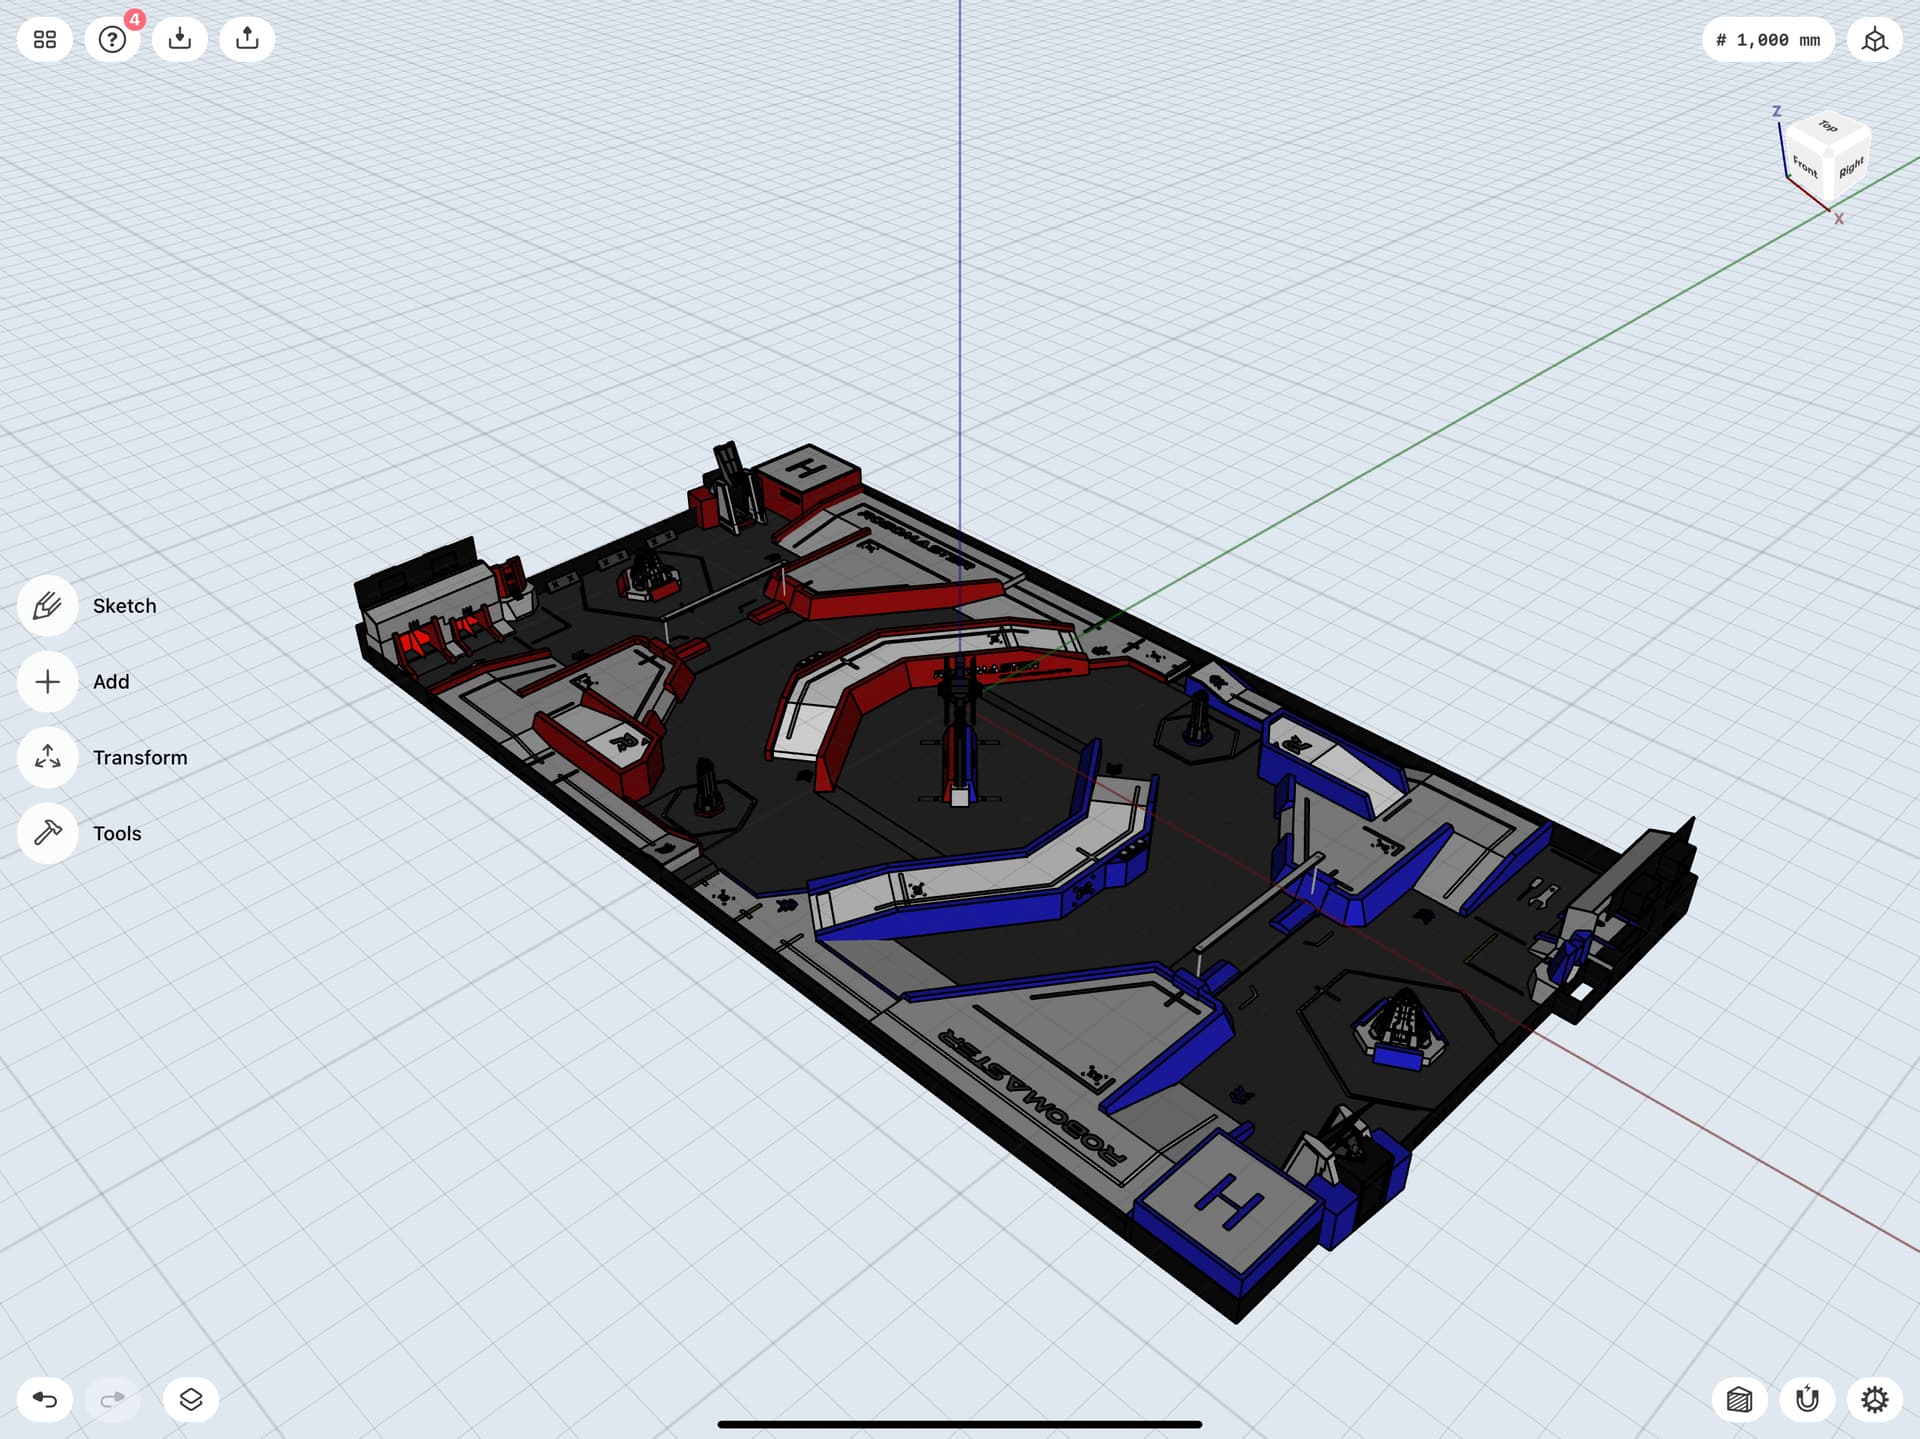Open the 1,000 mm grid size field
The image size is (1920, 1439).
1768,40
